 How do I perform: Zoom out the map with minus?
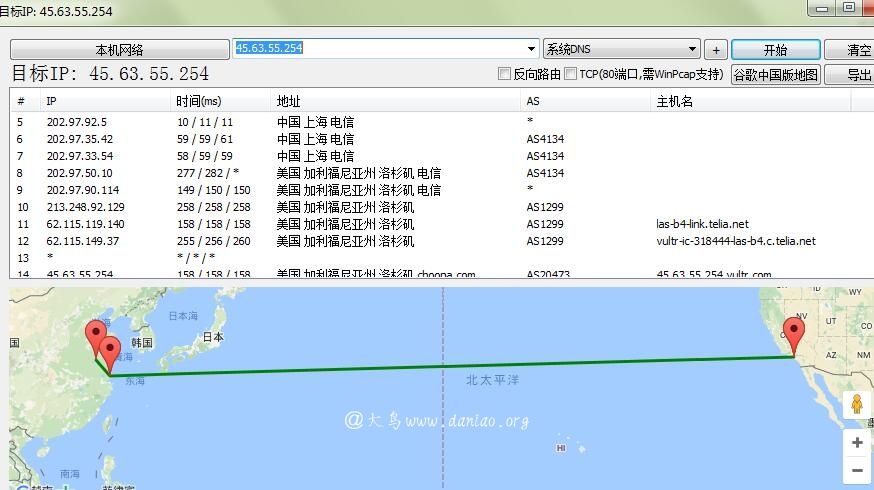857,470
